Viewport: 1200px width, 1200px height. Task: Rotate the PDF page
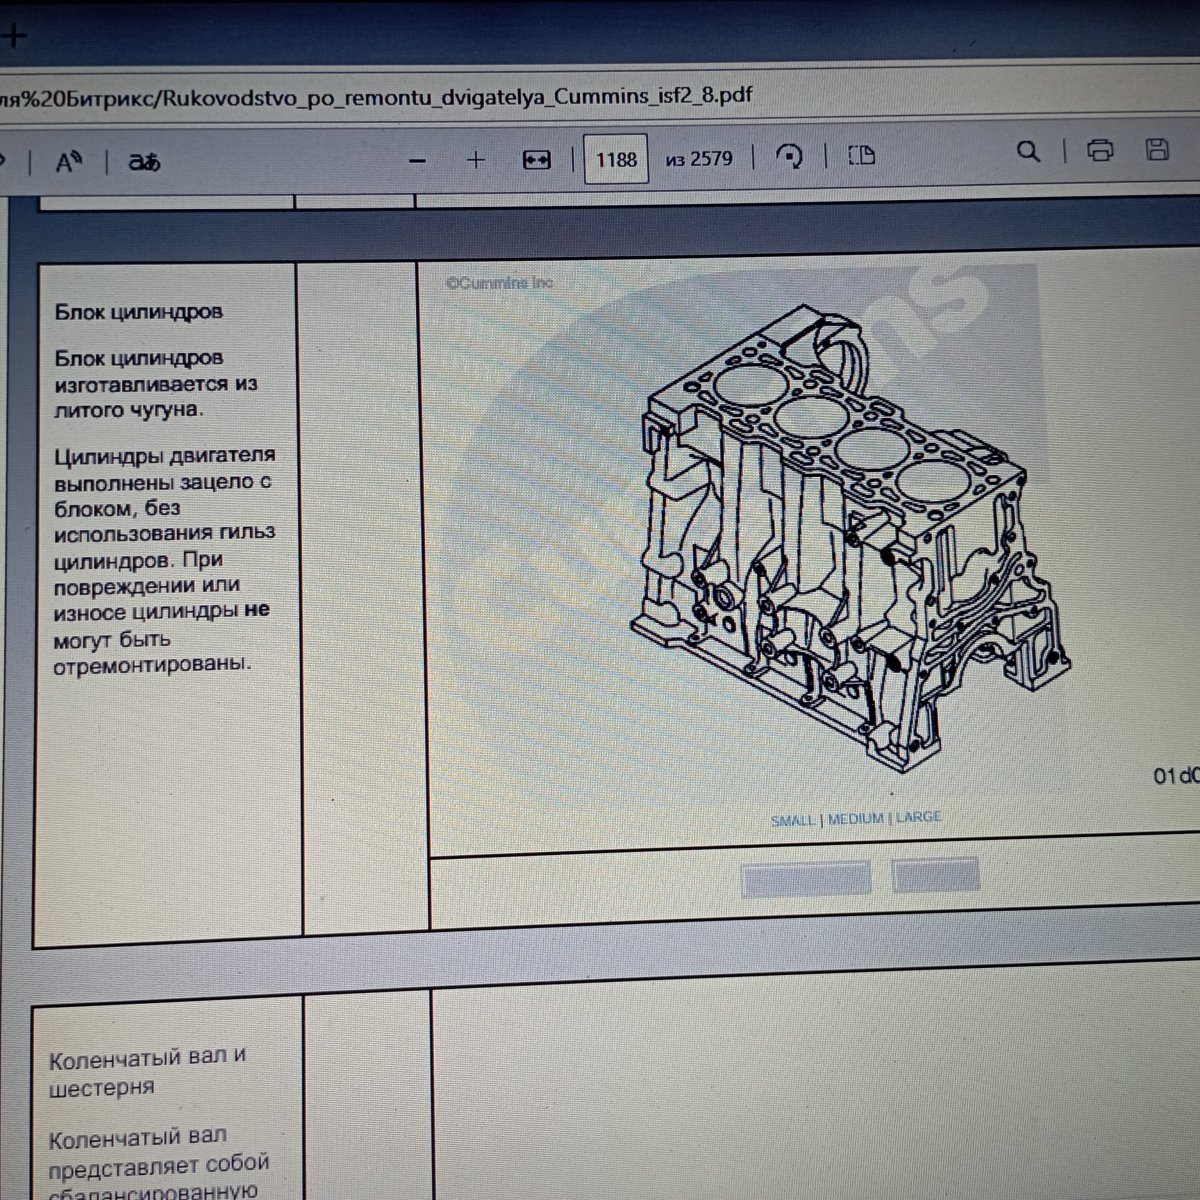pyautogui.click(x=789, y=156)
